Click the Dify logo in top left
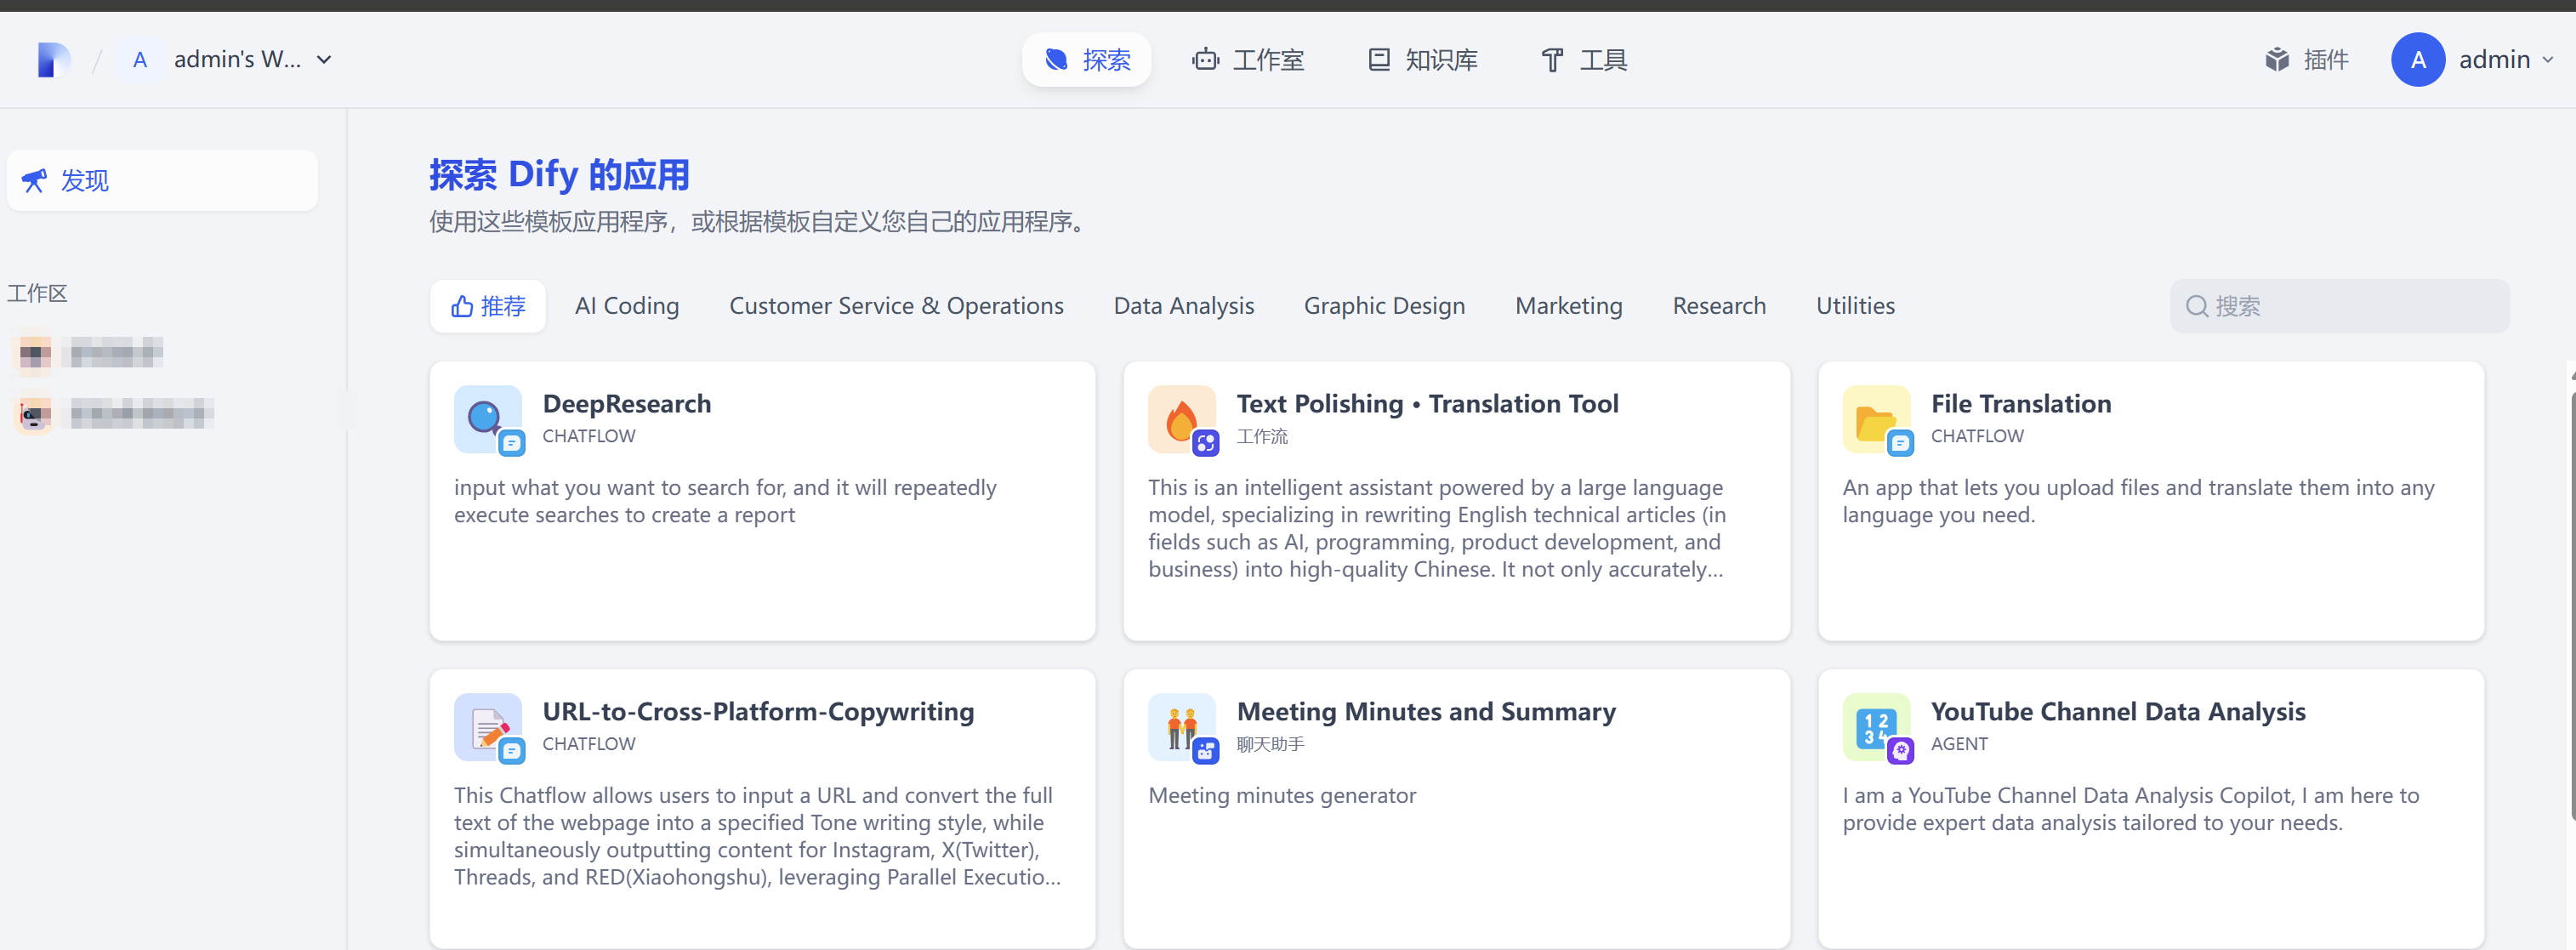Image resolution: width=2576 pixels, height=950 pixels. [x=52, y=59]
